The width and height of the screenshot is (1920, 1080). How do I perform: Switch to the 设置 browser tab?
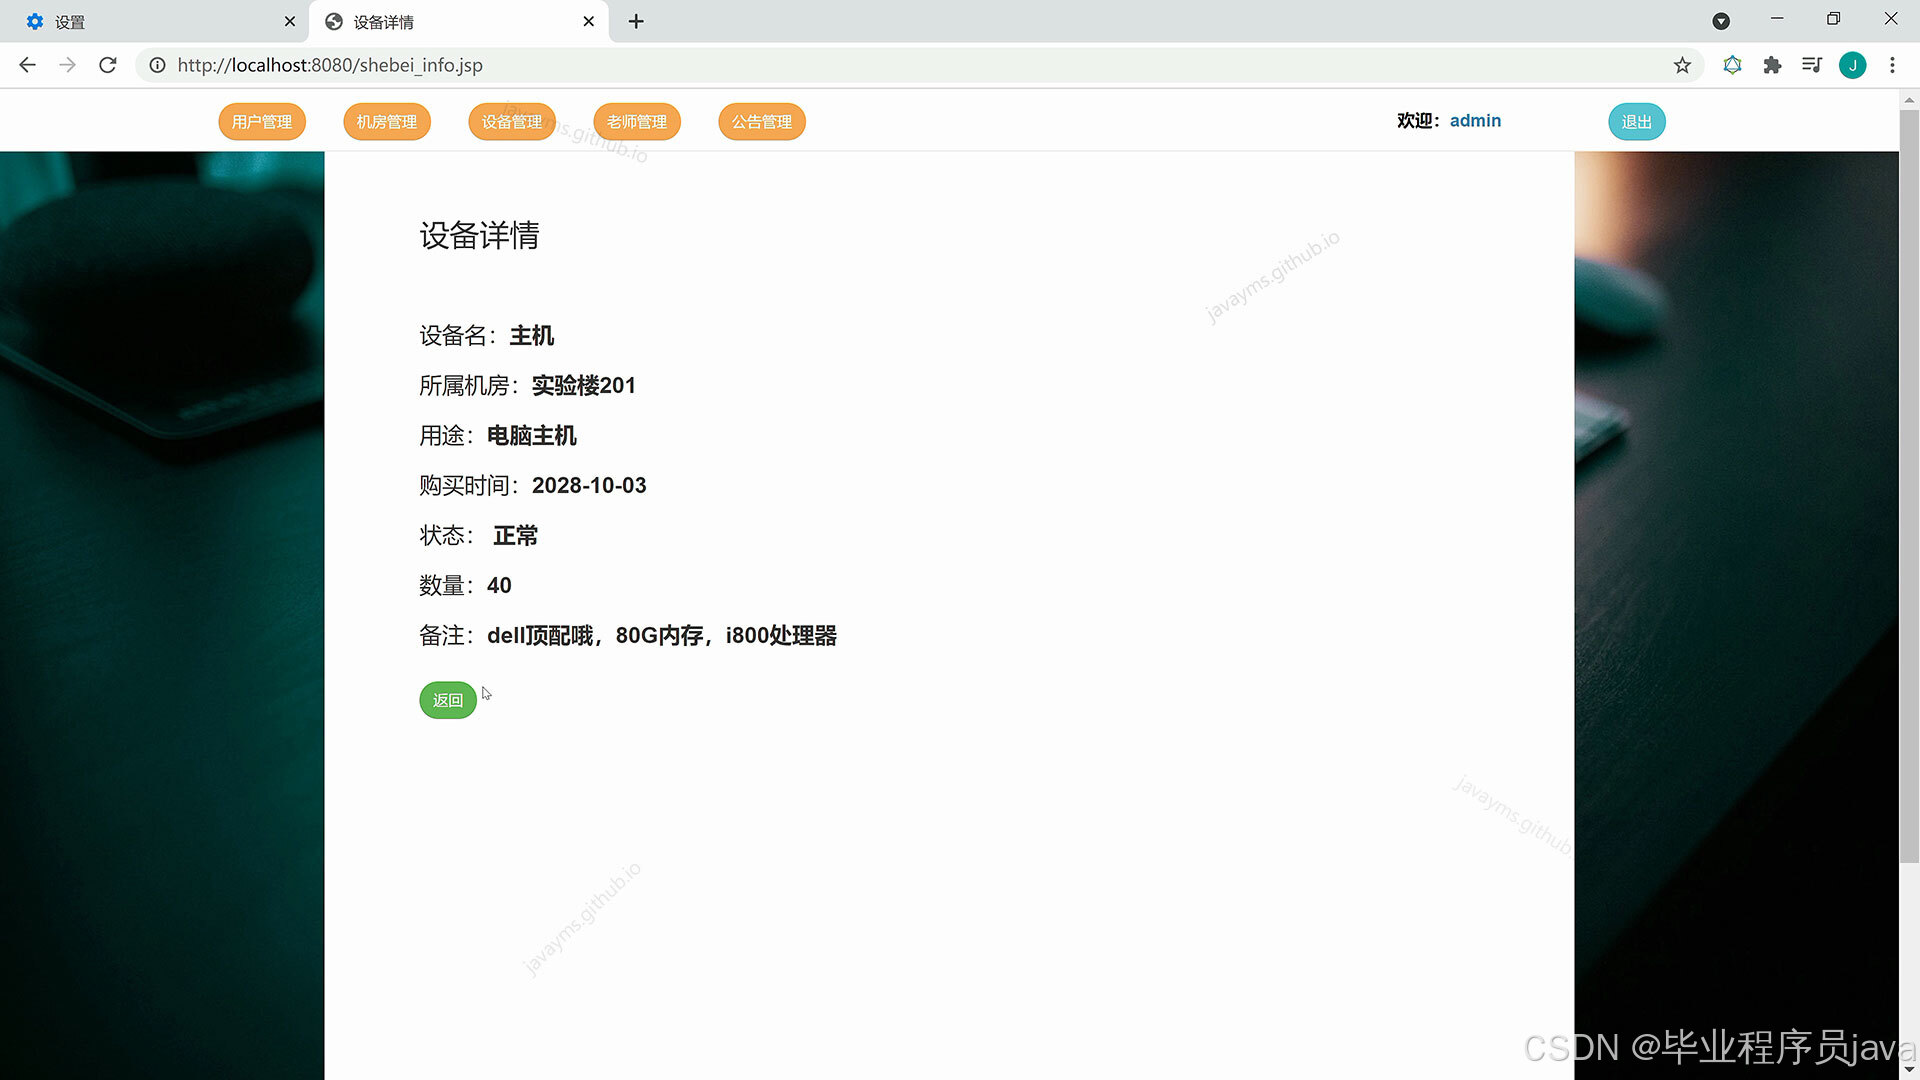(154, 21)
